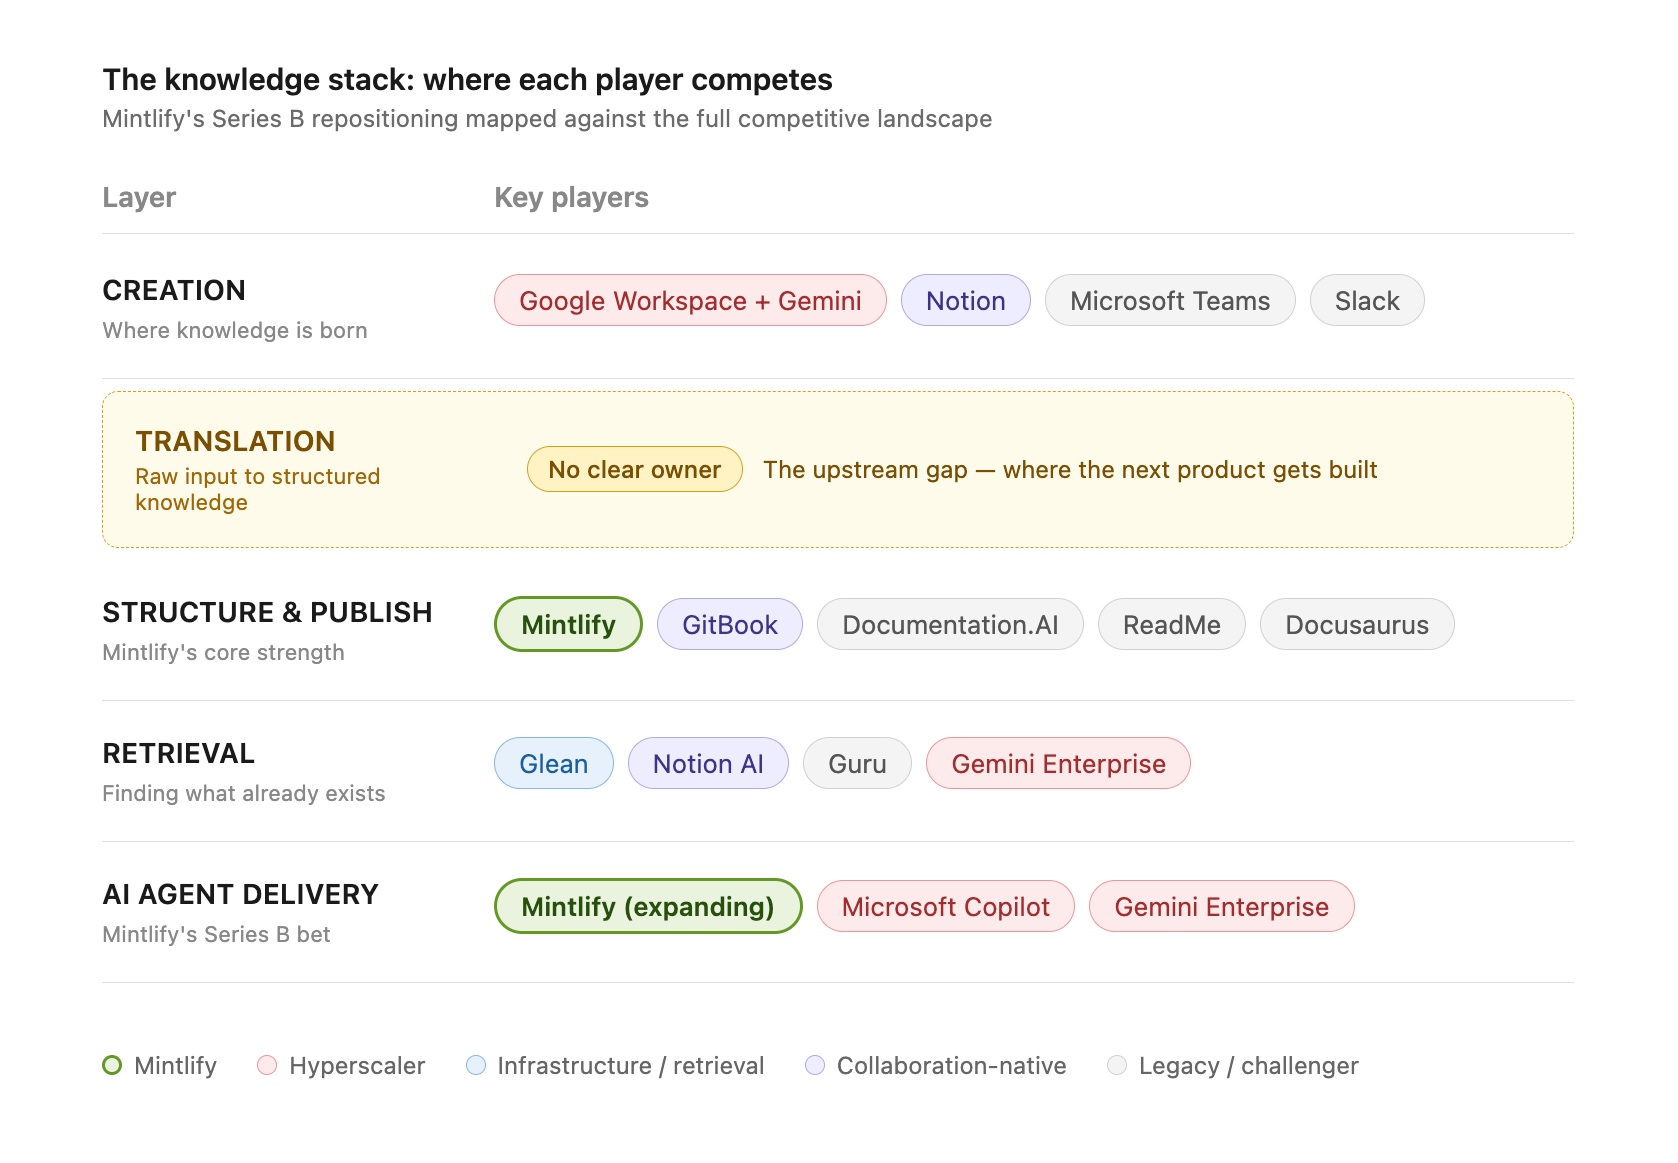1678x1163 pixels.
Task: Click the purple Collaboration-native legend circle
Action: coord(815,1065)
